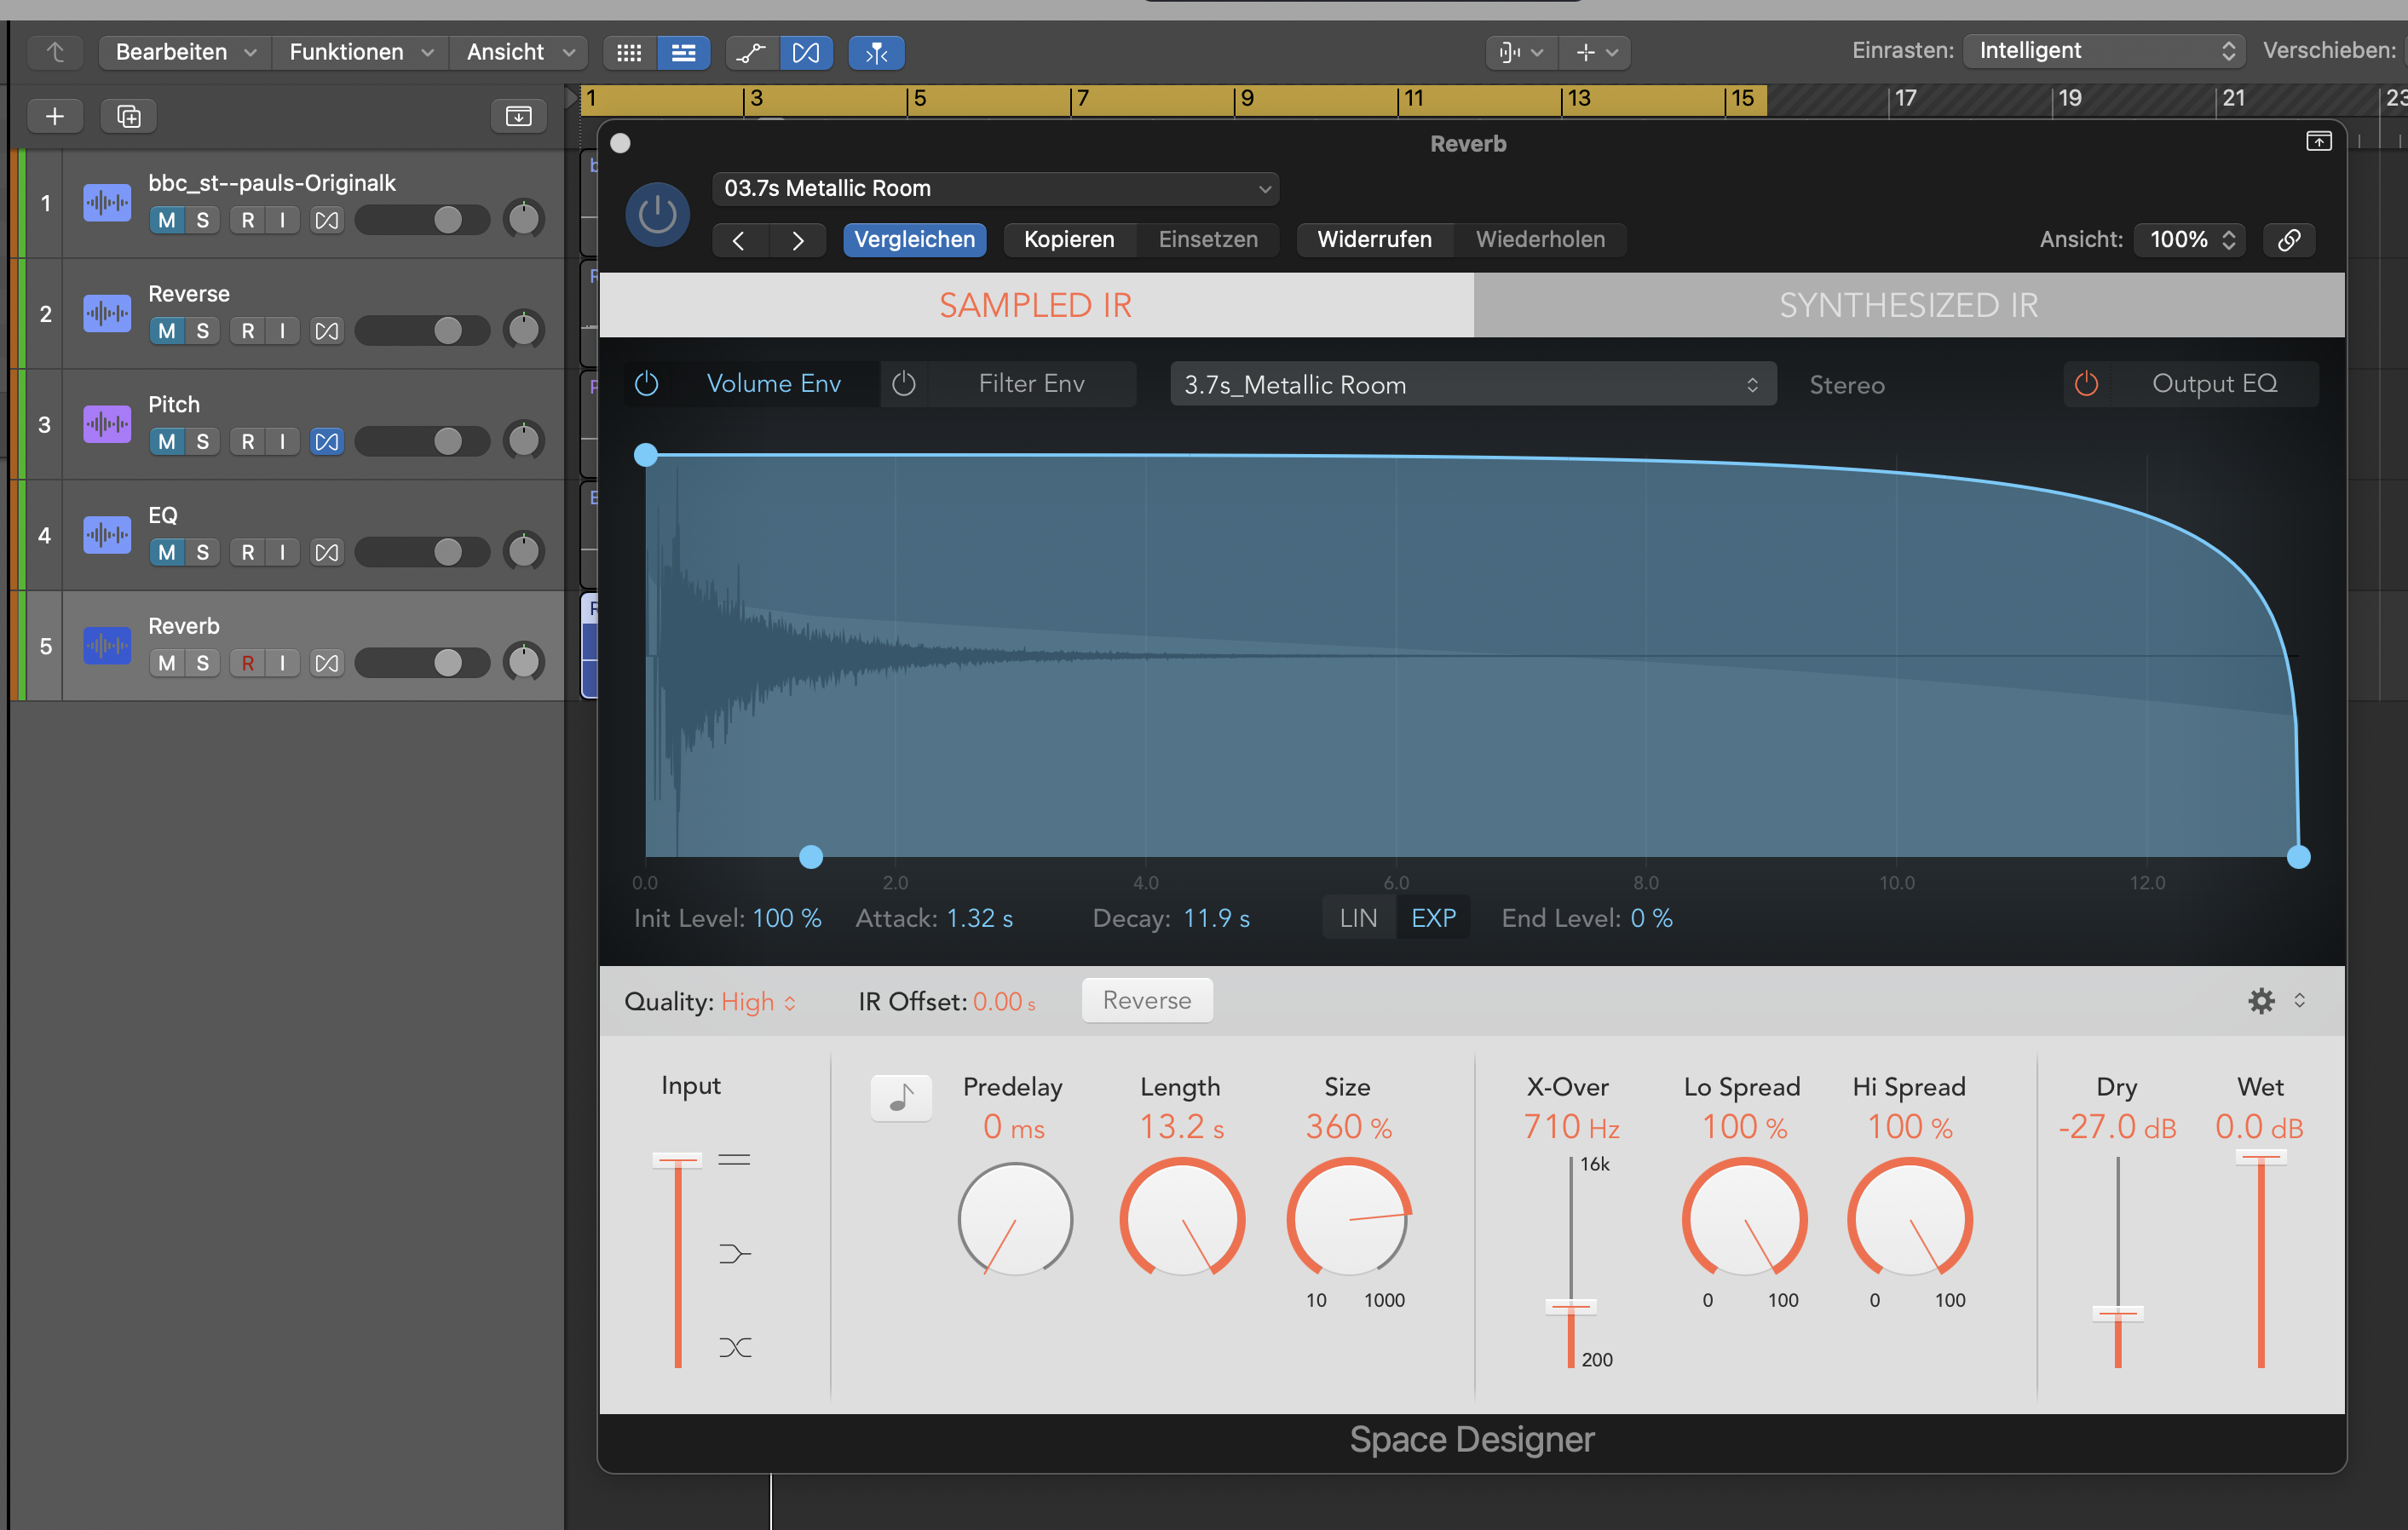Open the 03.7s Metallic Room preset dropdown
Image resolution: width=2408 pixels, height=1530 pixels.
click(995, 189)
